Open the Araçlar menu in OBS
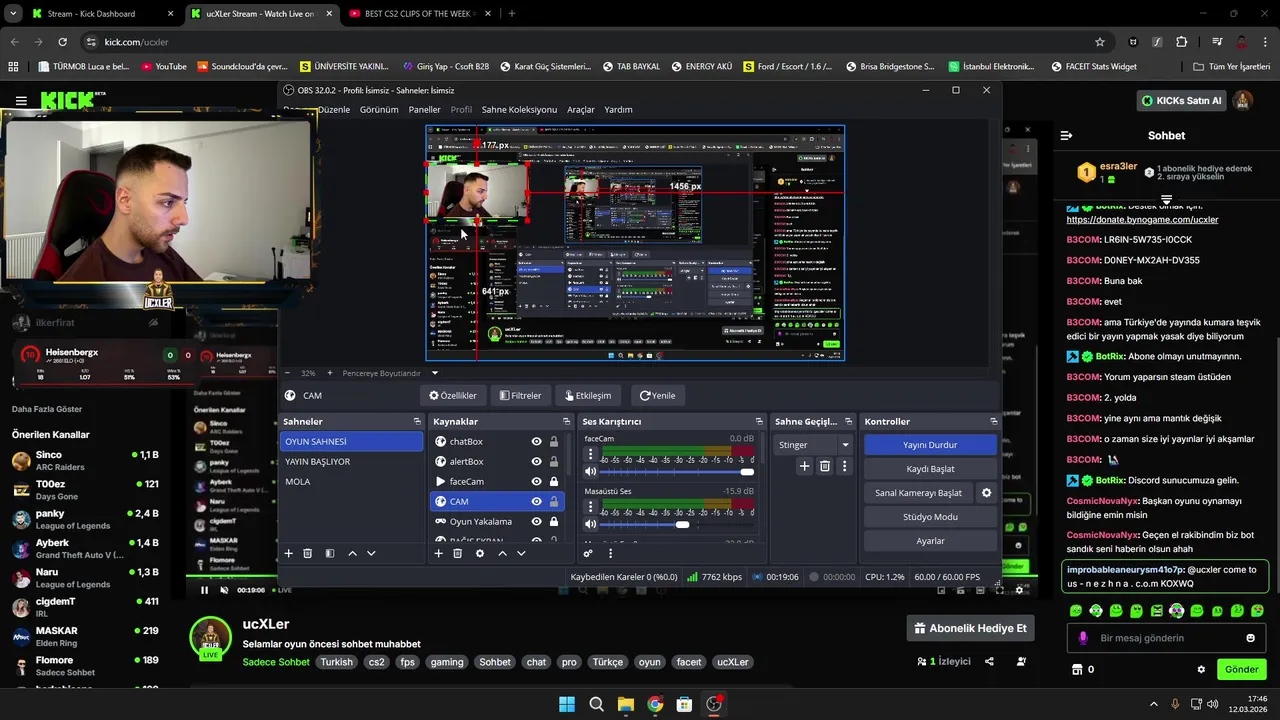 581,109
